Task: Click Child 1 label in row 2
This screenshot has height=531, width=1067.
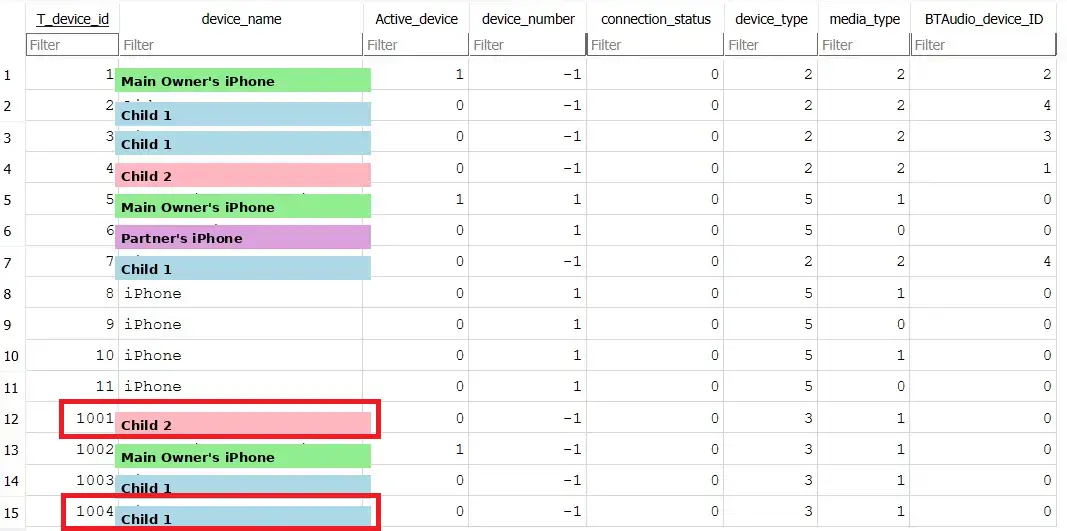Action: tap(243, 114)
